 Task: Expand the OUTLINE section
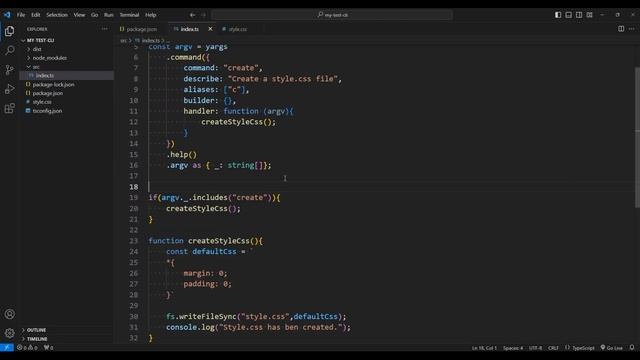pos(36,330)
